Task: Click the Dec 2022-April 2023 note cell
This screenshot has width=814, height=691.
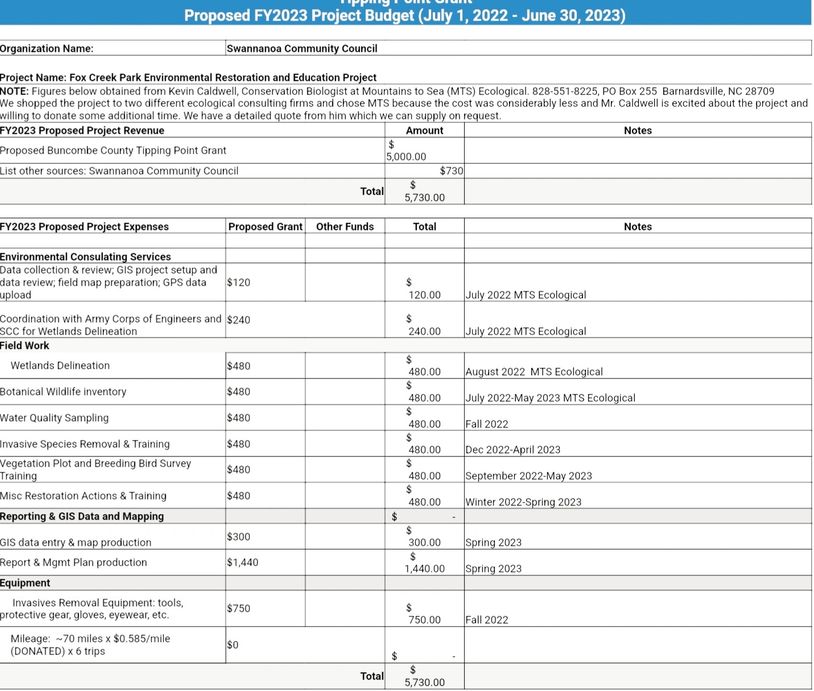Action: [x=513, y=450]
